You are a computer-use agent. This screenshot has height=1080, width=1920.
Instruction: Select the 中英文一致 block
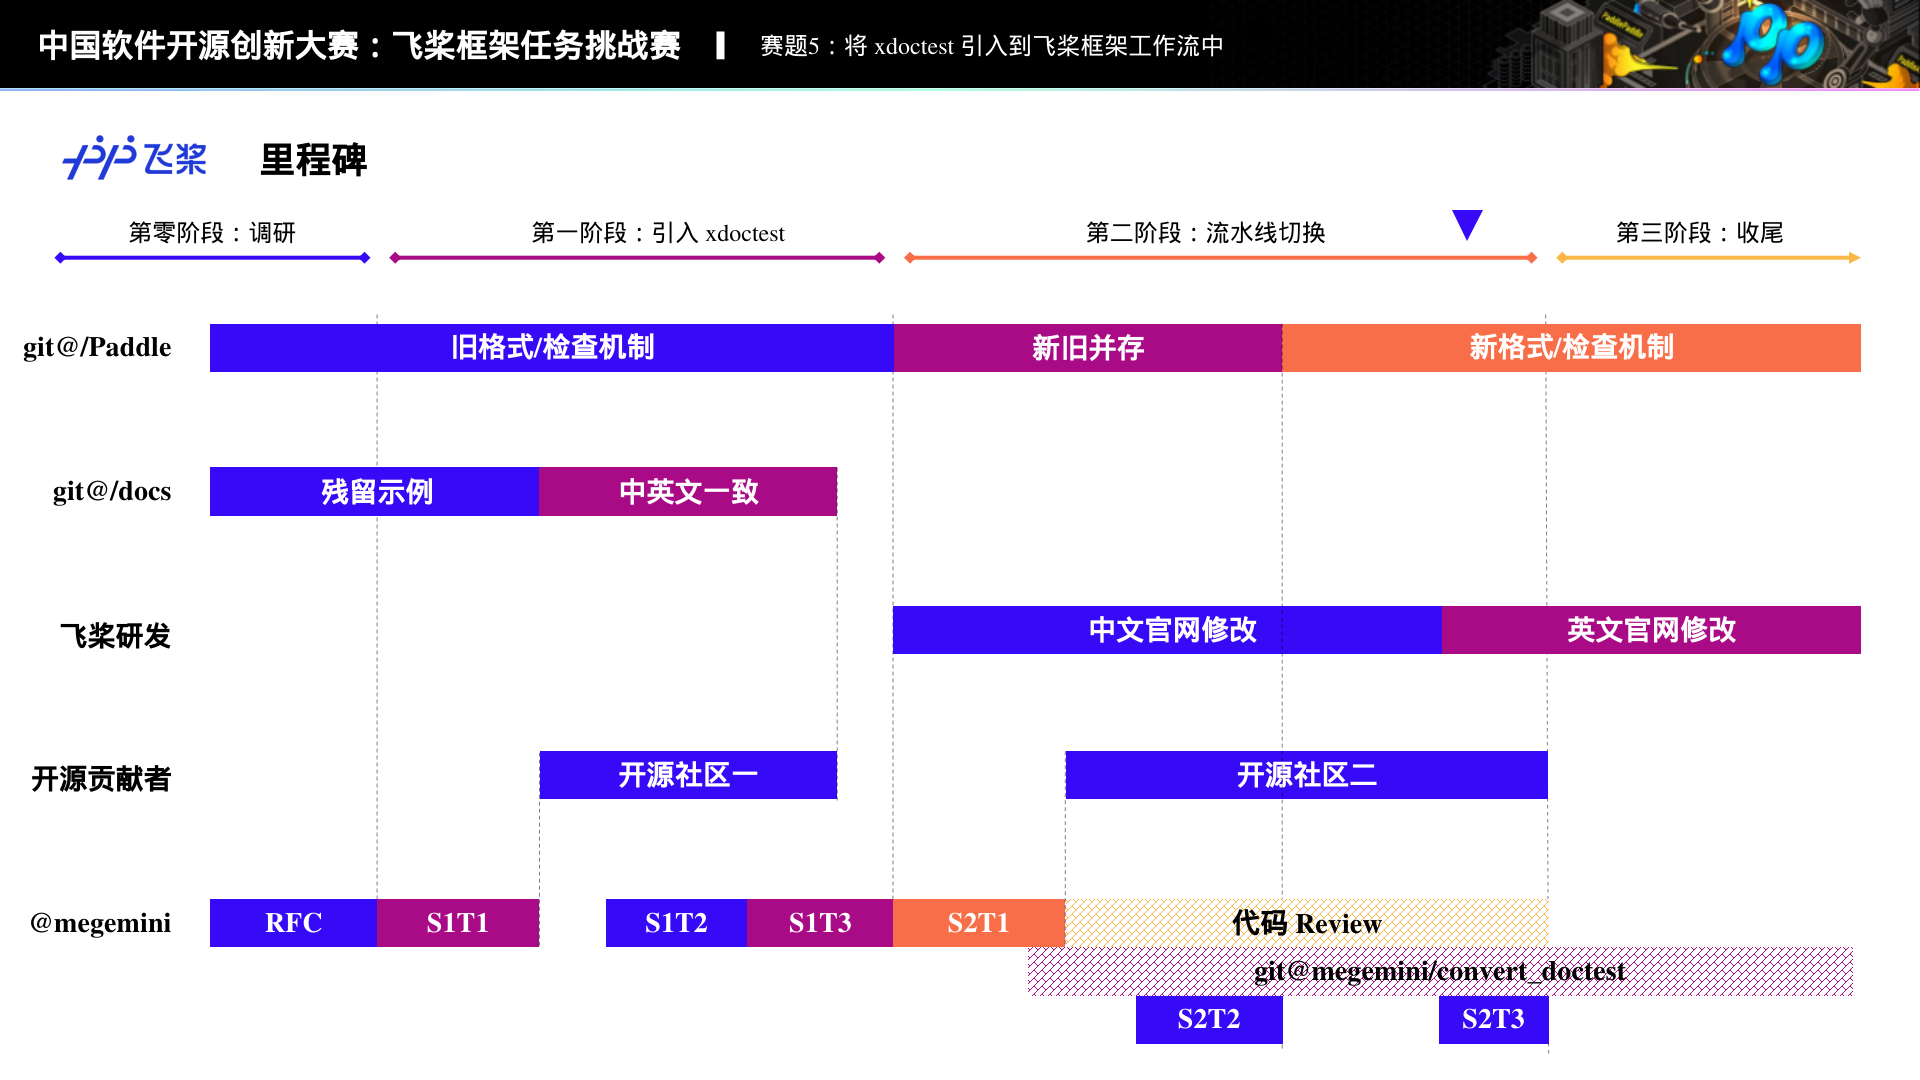pyautogui.click(x=688, y=491)
